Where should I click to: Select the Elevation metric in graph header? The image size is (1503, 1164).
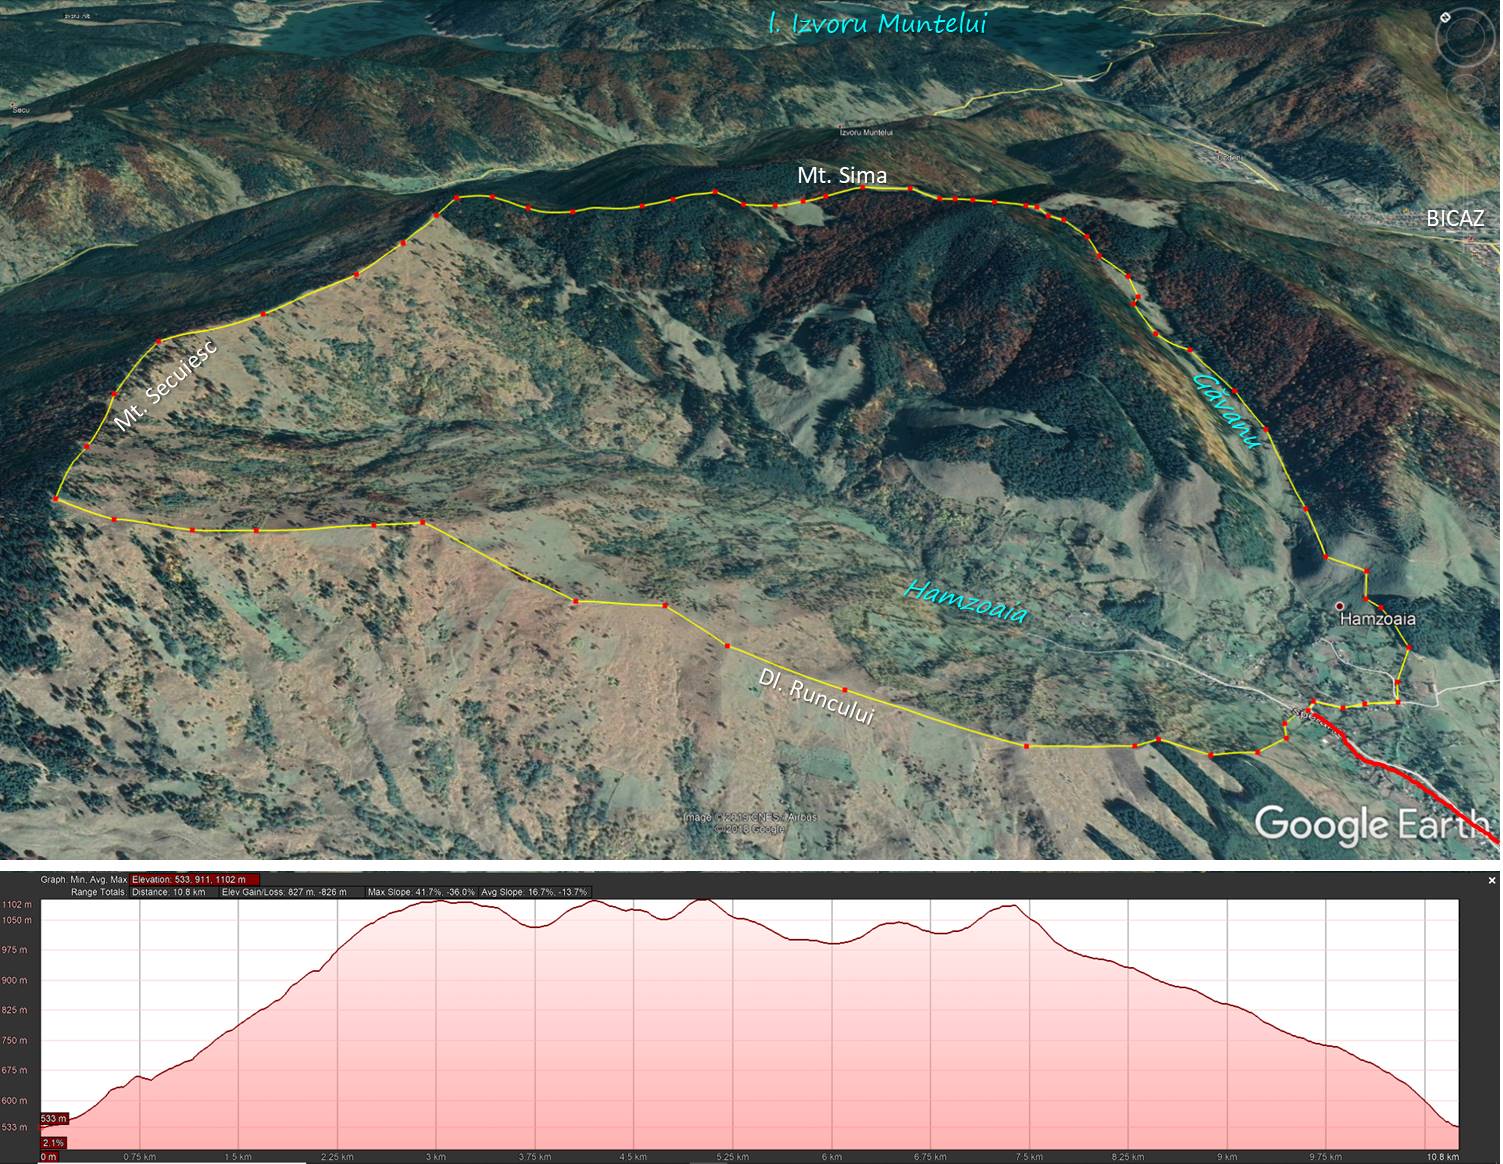[188, 880]
